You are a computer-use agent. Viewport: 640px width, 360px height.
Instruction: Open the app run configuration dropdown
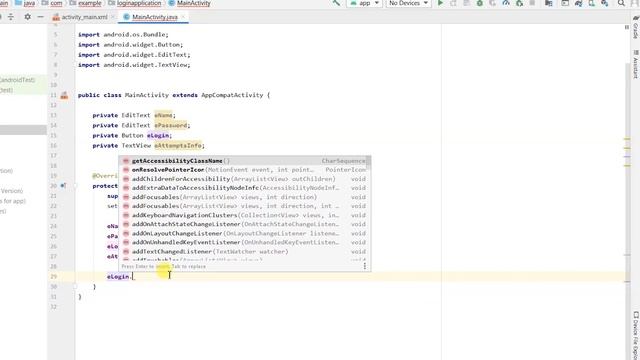[x=364, y=3]
